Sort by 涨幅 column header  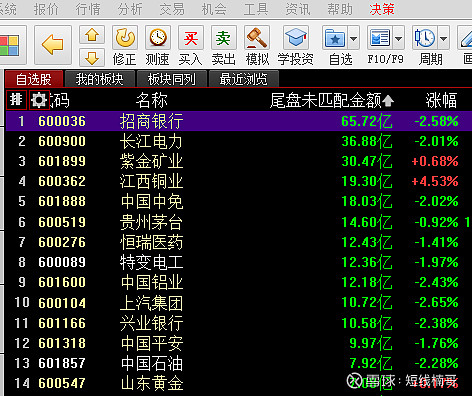441,100
